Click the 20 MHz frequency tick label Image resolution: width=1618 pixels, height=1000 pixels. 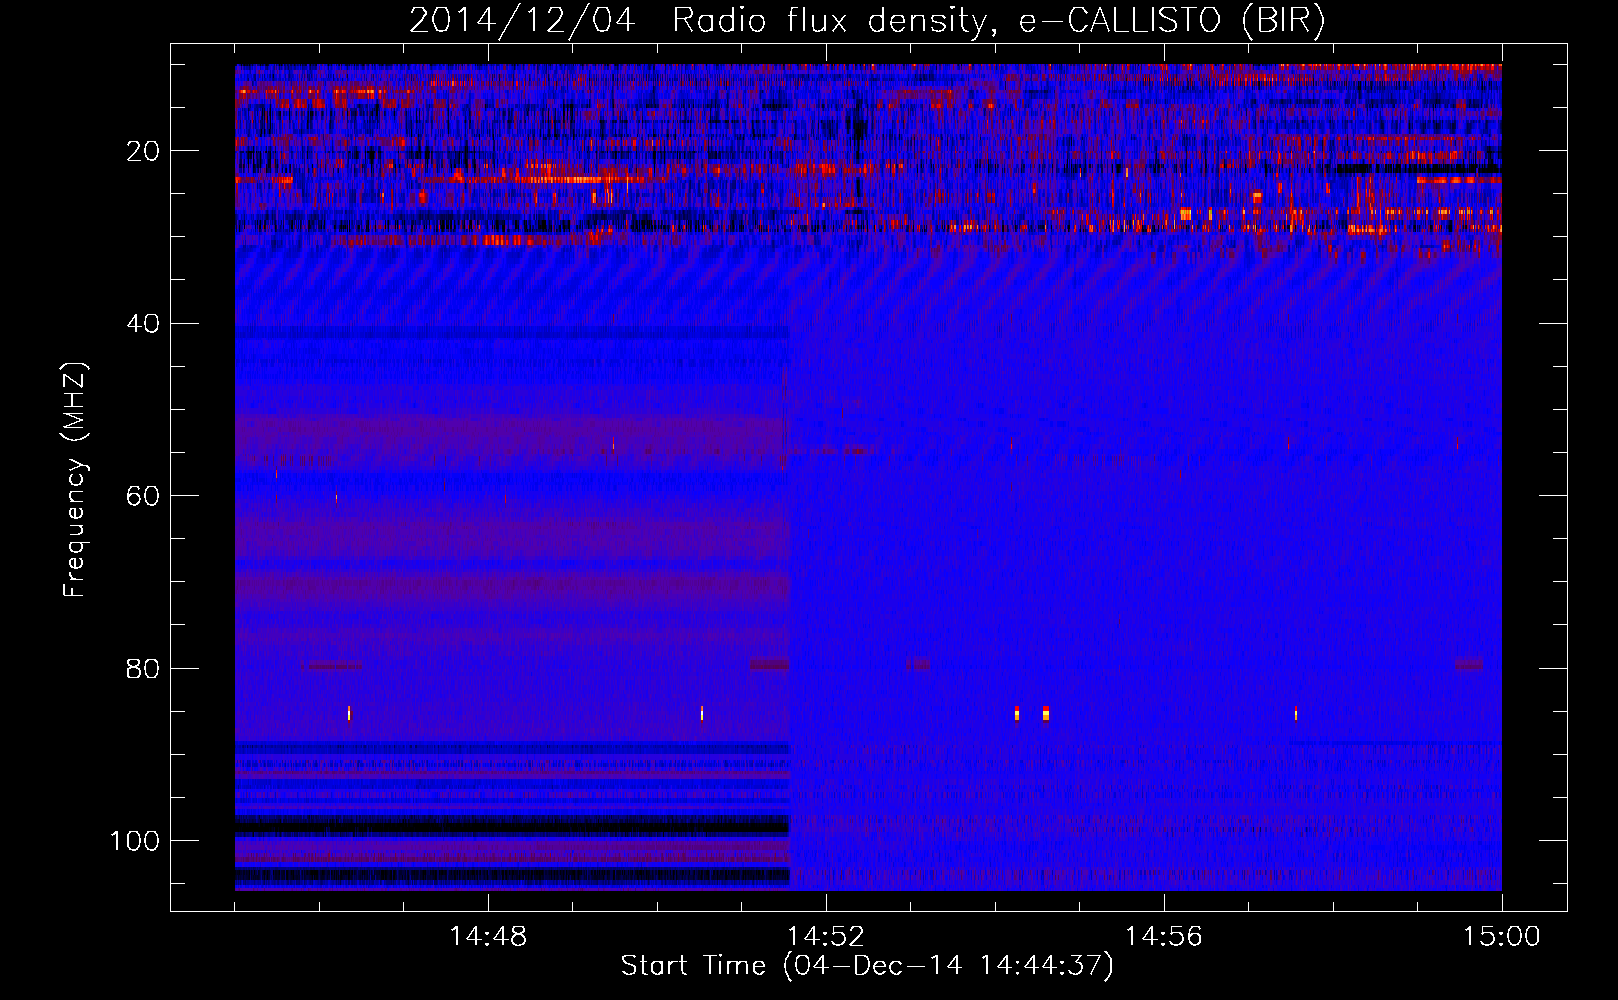point(144,151)
